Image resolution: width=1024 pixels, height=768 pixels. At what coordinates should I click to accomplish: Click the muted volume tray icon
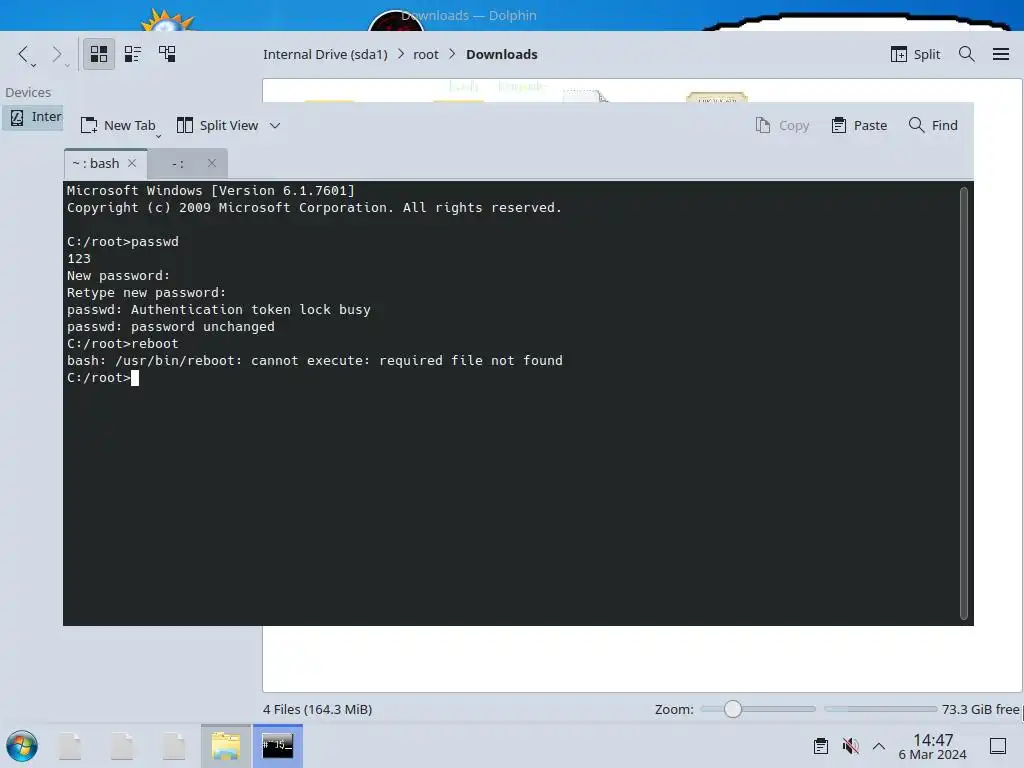pos(850,746)
